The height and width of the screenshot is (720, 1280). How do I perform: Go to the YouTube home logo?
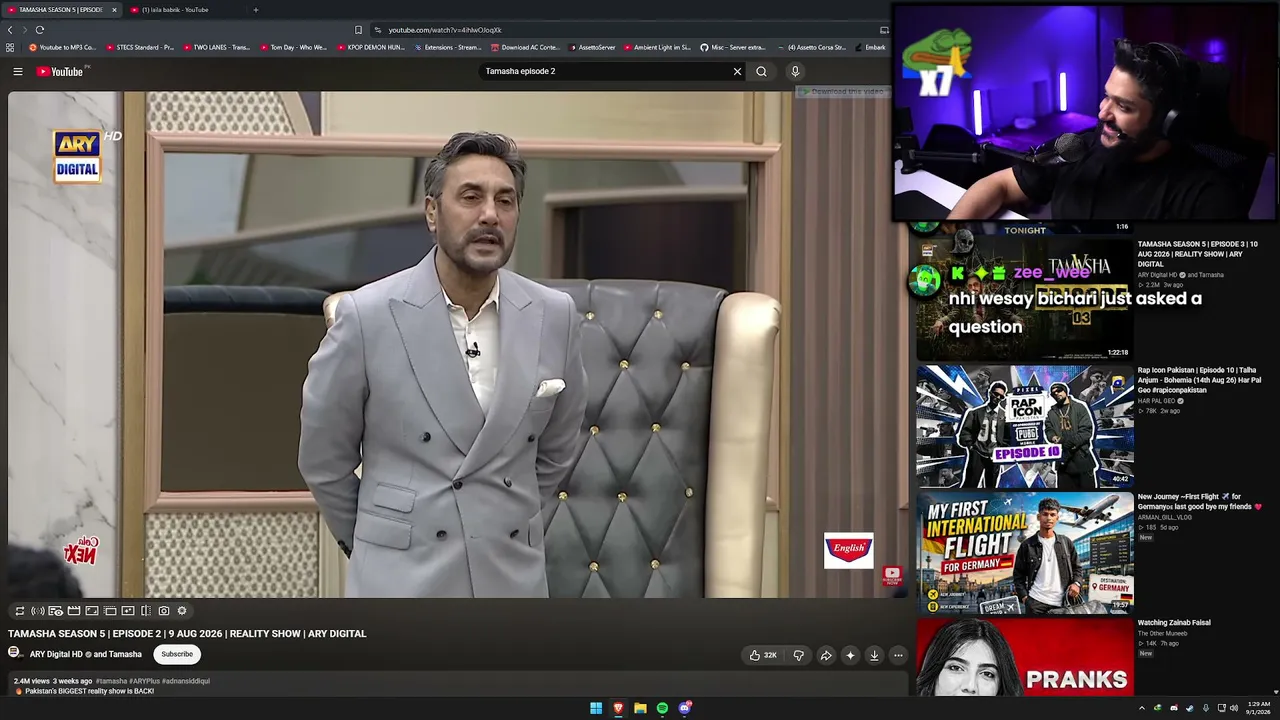(61, 72)
